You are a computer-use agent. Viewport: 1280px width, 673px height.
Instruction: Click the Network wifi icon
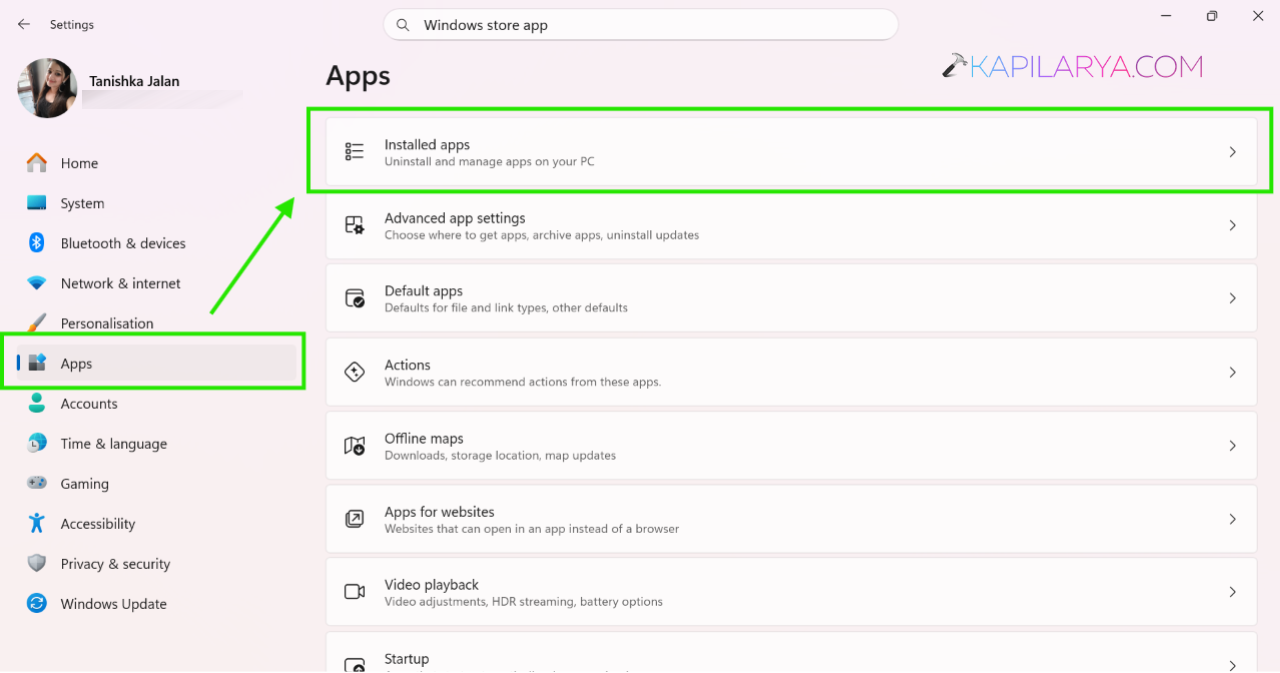point(37,283)
